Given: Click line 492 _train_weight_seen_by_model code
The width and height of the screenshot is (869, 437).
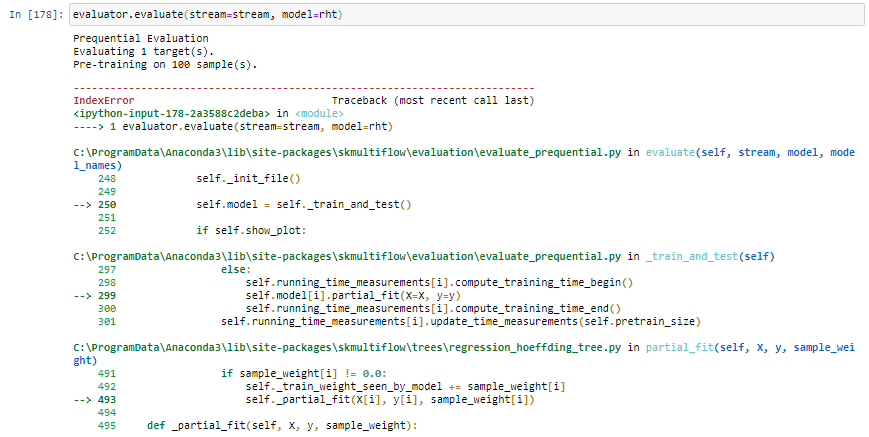Looking at the screenshot, I should (x=405, y=387).
